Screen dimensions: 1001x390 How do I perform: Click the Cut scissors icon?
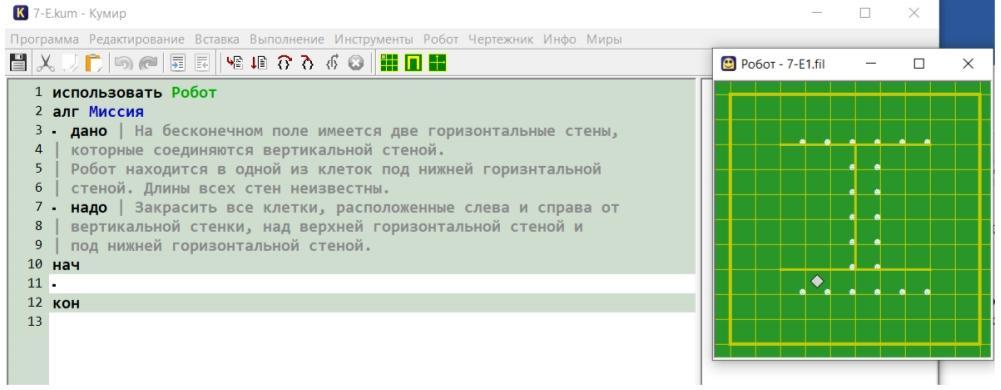(x=45, y=63)
